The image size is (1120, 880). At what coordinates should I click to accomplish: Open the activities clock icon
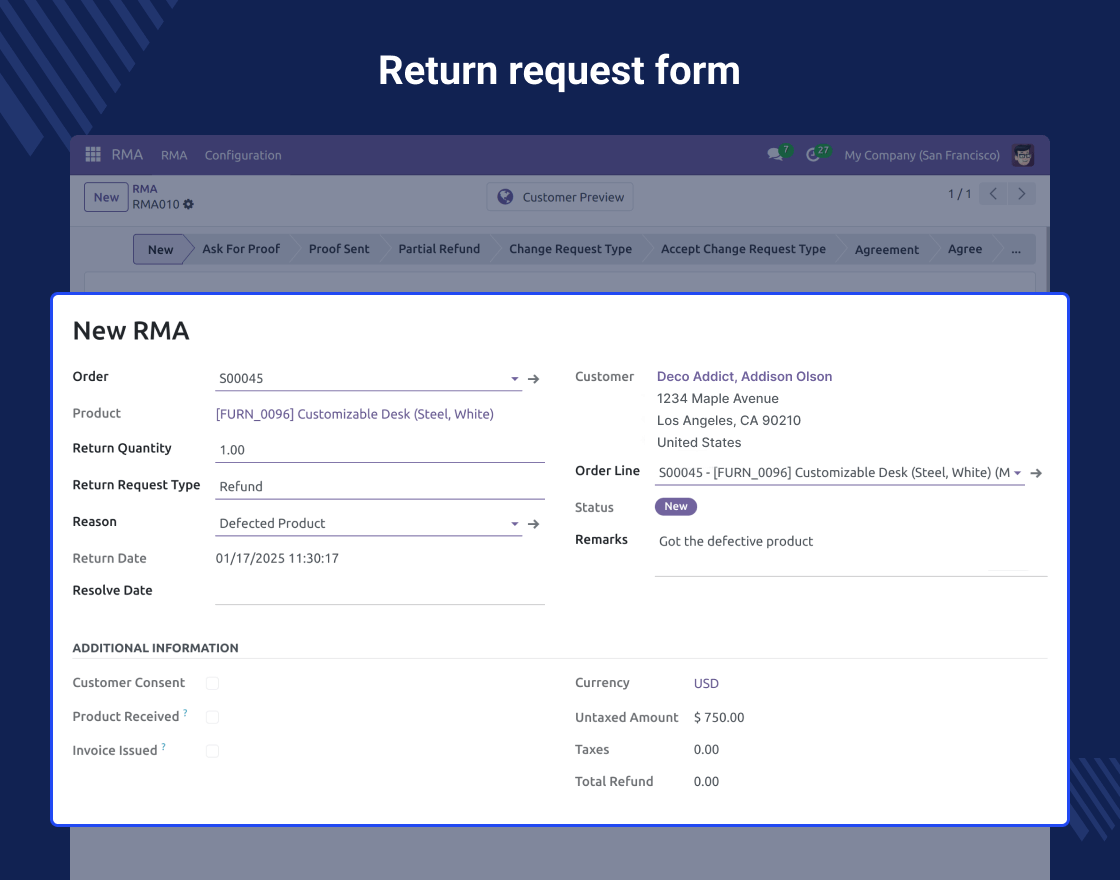click(x=813, y=154)
